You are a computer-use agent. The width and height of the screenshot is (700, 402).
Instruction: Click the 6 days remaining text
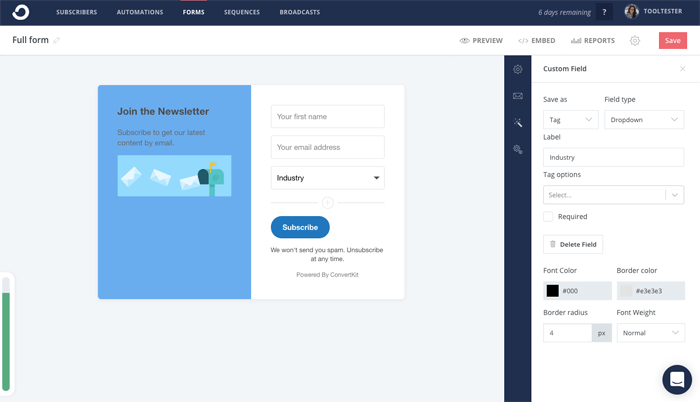(564, 13)
